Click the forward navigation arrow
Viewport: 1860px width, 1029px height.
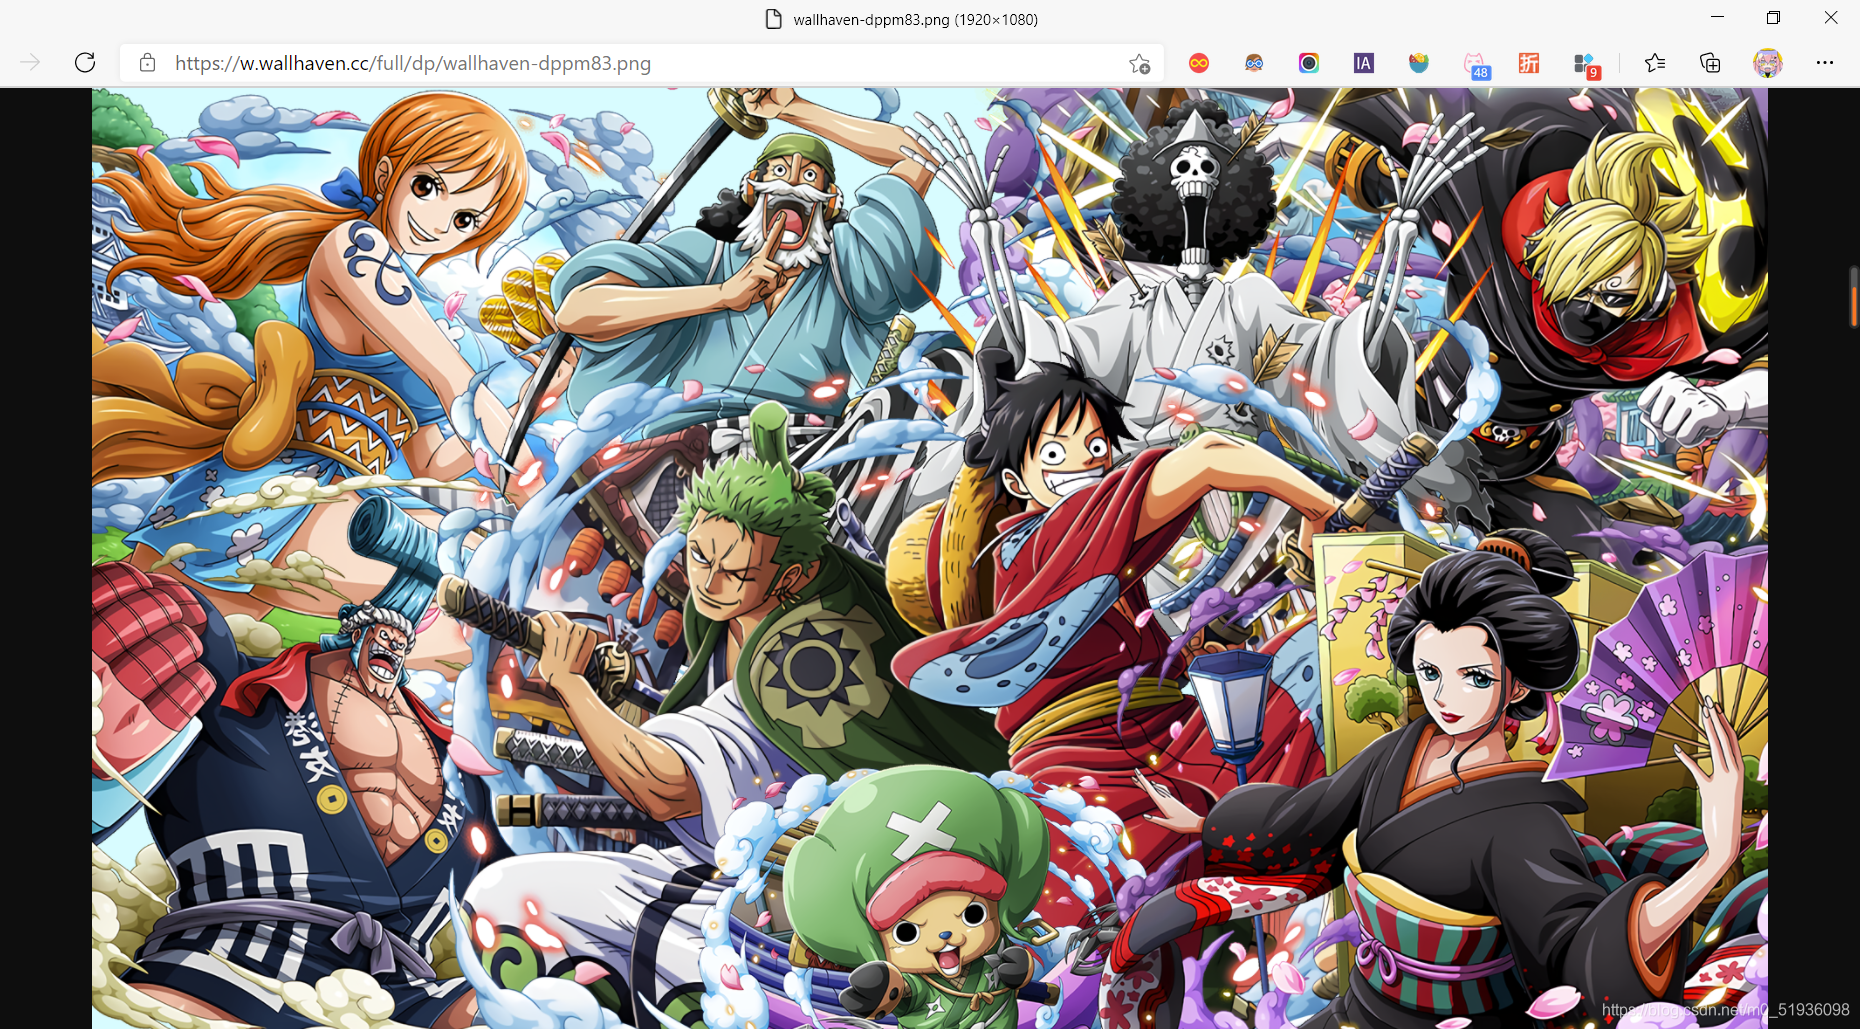30,63
